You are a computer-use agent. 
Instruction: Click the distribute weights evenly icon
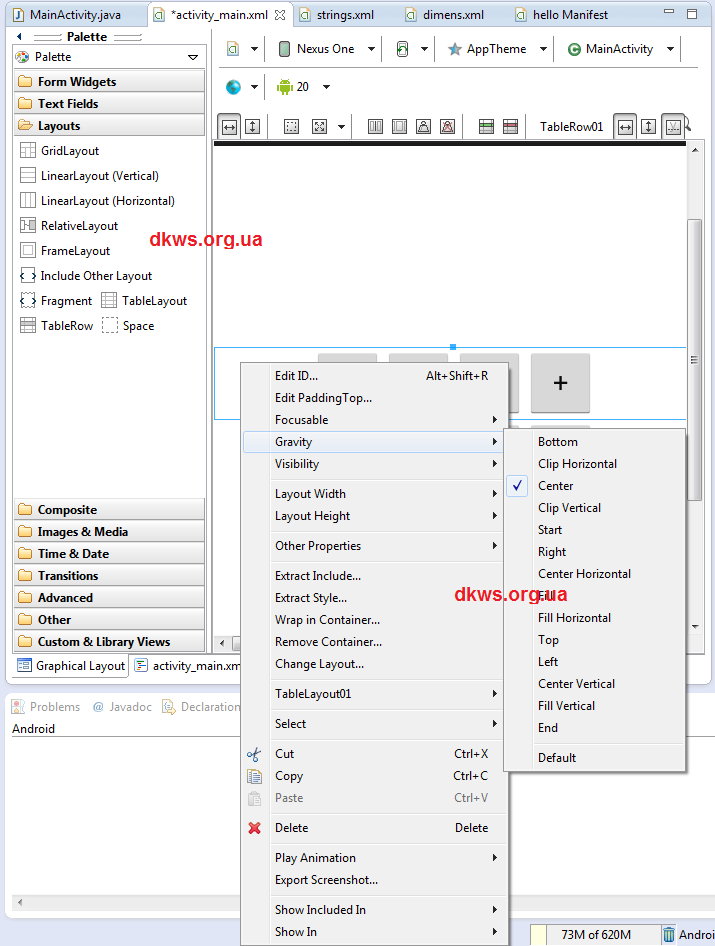pyautogui.click(x=375, y=127)
